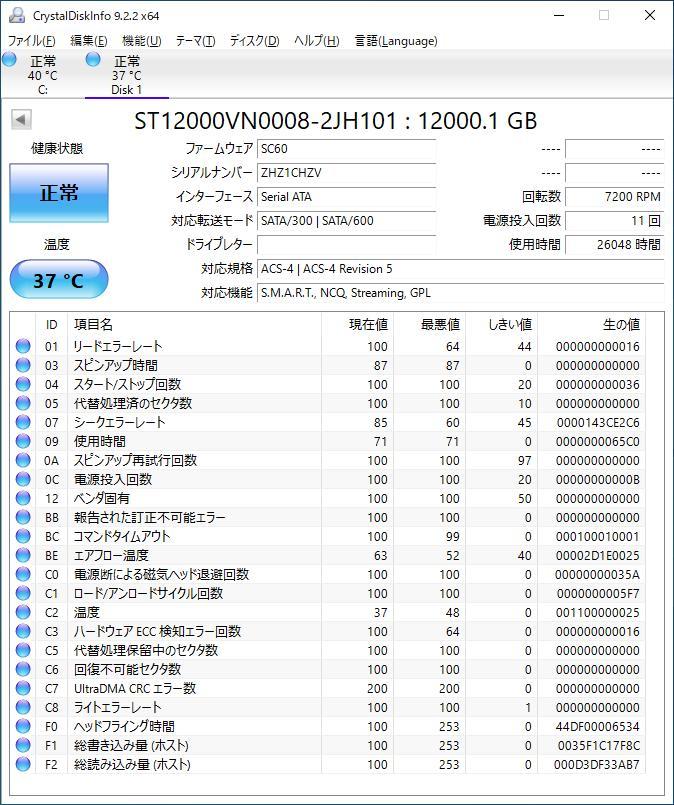The height and width of the screenshot is (805, 674).
Task: Click the previous disk arrow button
Action: 21,120
